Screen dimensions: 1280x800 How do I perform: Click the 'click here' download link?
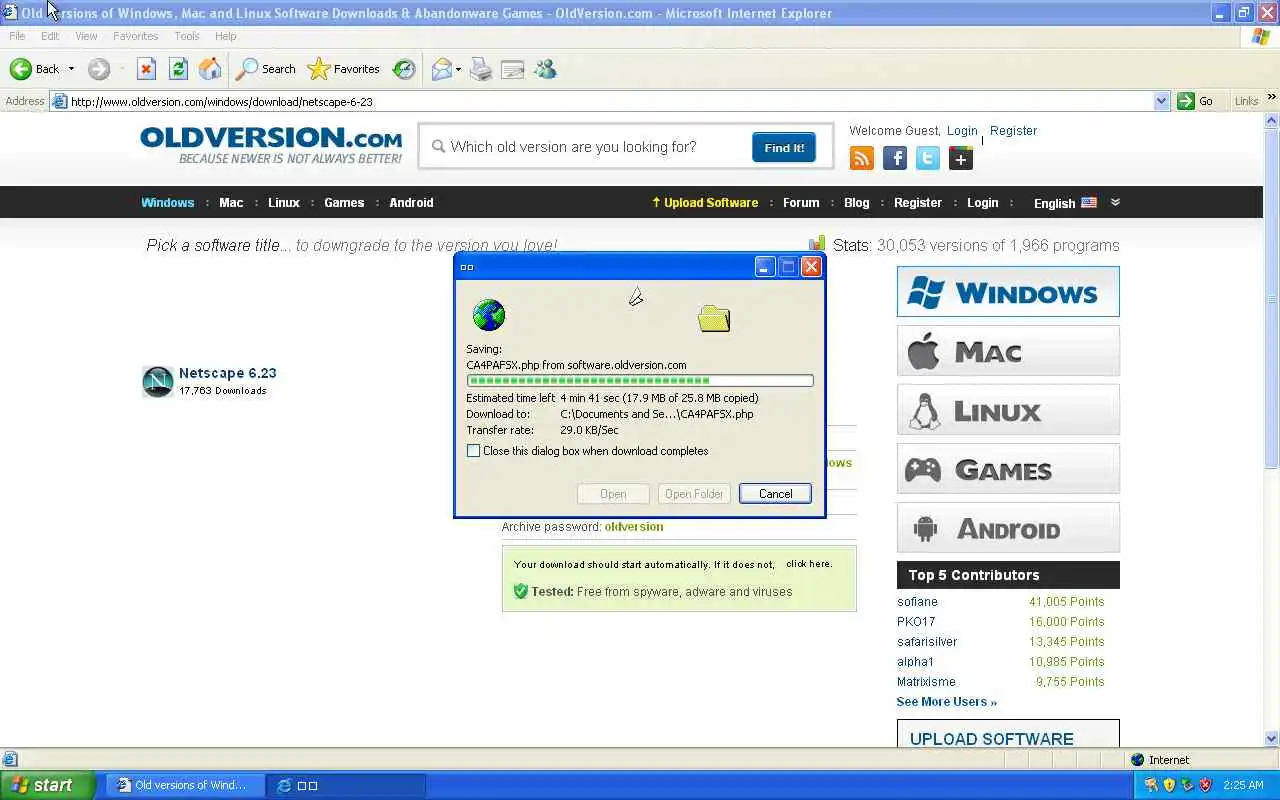pyautogui.click(x=808, y=564)
